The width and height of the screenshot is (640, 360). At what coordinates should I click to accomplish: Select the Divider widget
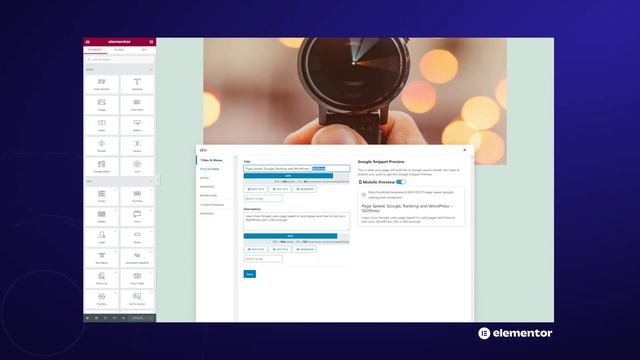click(x=102, y=146)
